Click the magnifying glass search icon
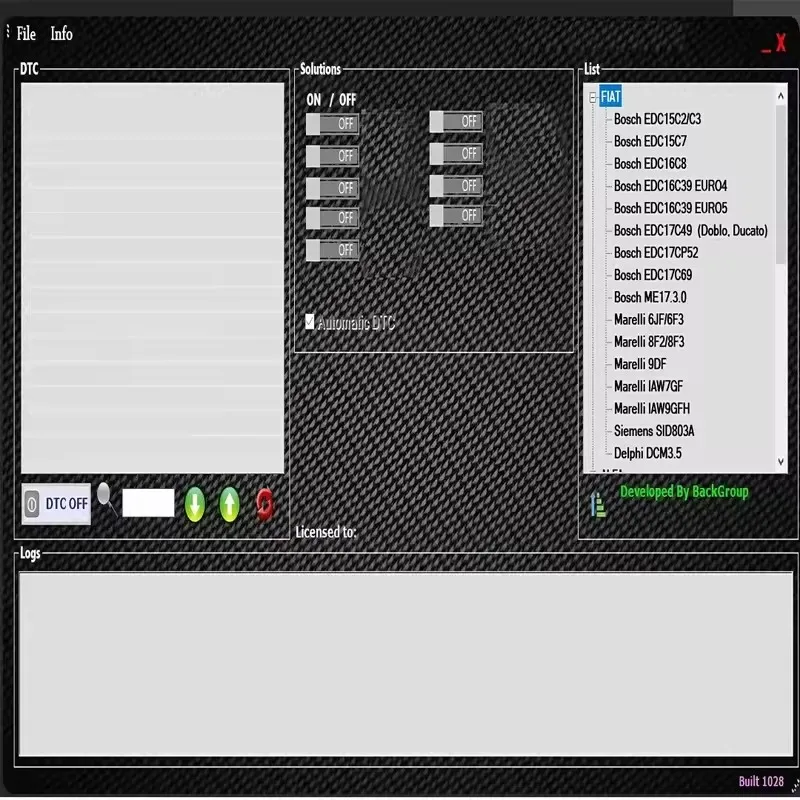This screenshot has height=800, width=800. [107, 499]
